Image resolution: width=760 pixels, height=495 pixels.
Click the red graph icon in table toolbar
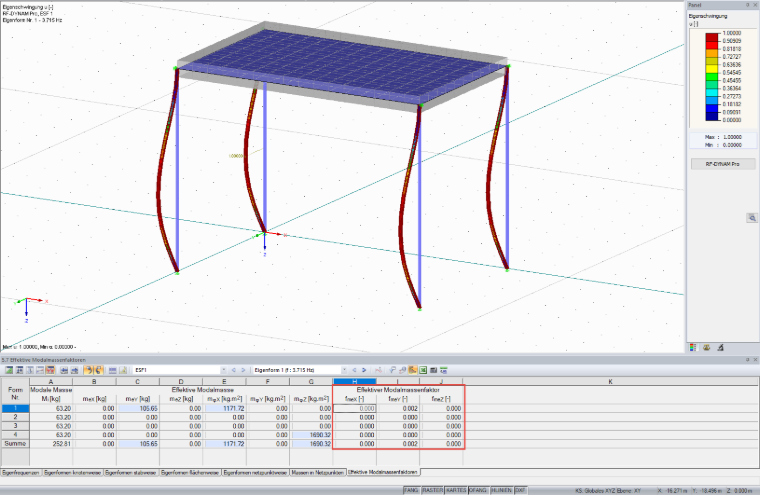(x=378, y=370)
